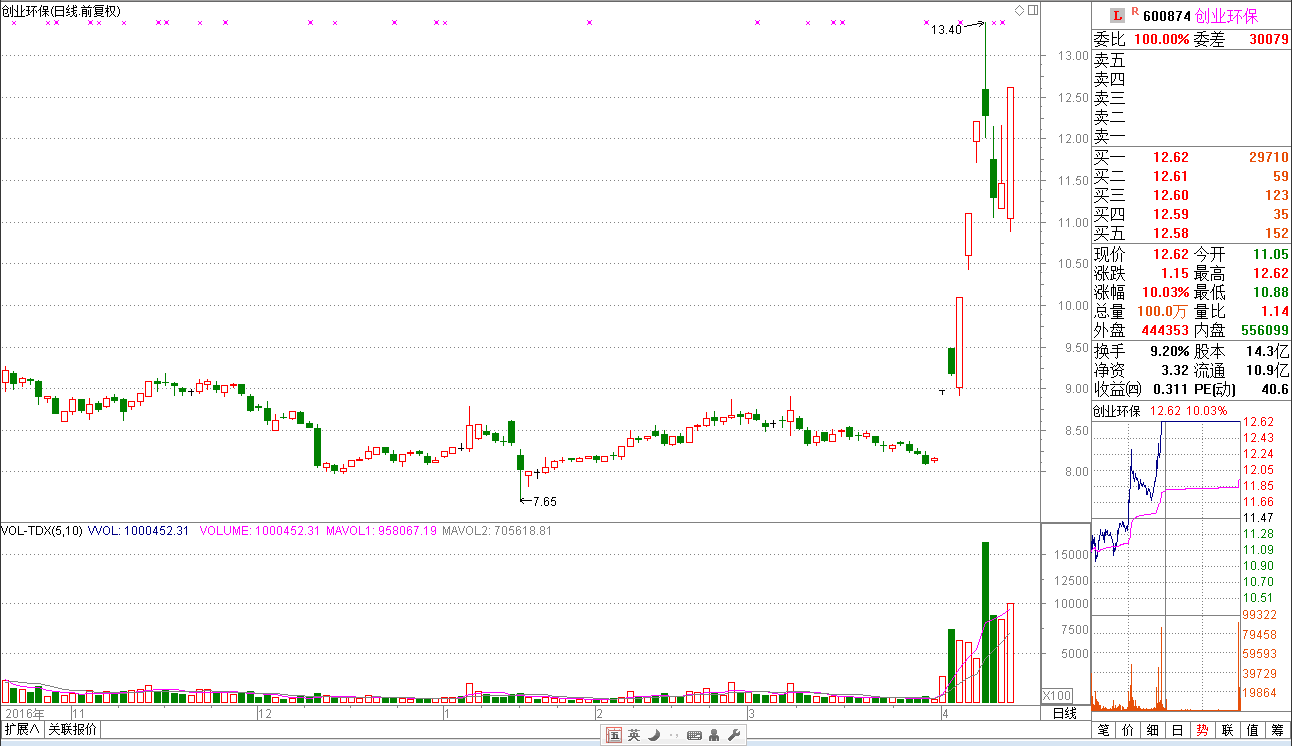Click the 内盘 value 556099
1292x746 pixels.
(x=1265, y=330)
